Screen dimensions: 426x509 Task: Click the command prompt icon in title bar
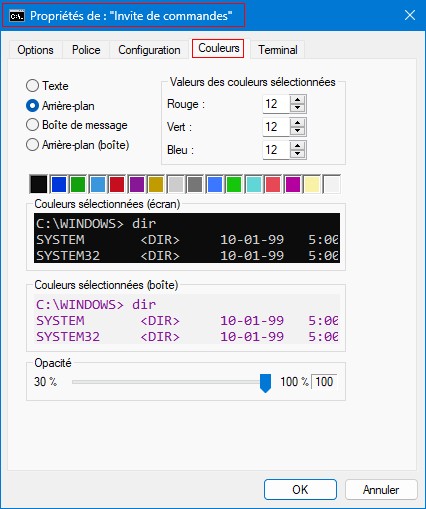pos(17,16)
